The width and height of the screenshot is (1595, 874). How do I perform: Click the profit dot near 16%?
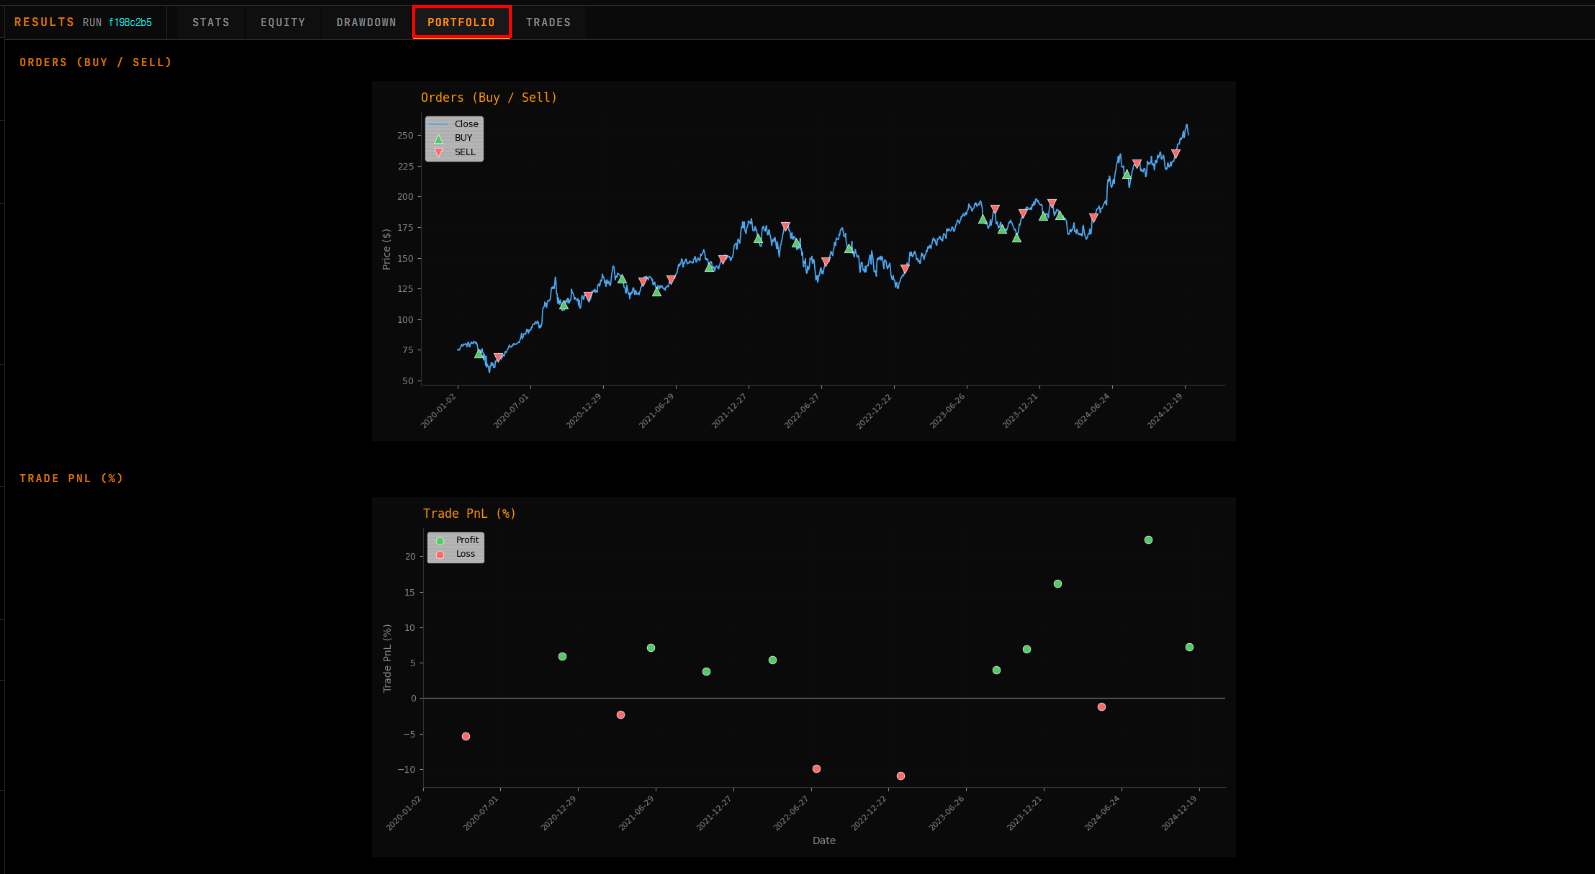point(1058,584)
